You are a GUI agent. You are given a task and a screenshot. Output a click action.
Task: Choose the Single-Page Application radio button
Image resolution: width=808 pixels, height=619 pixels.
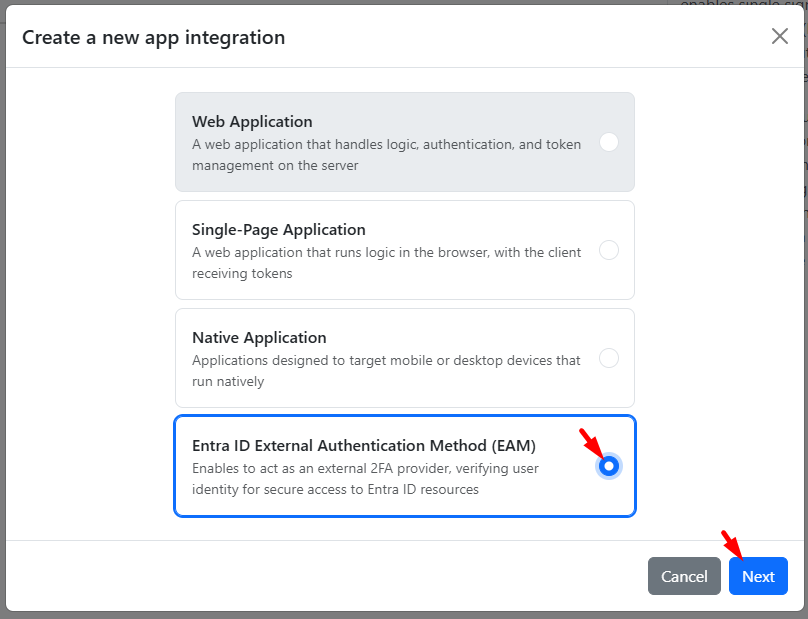pyautogui.click(x=608, y=250)
